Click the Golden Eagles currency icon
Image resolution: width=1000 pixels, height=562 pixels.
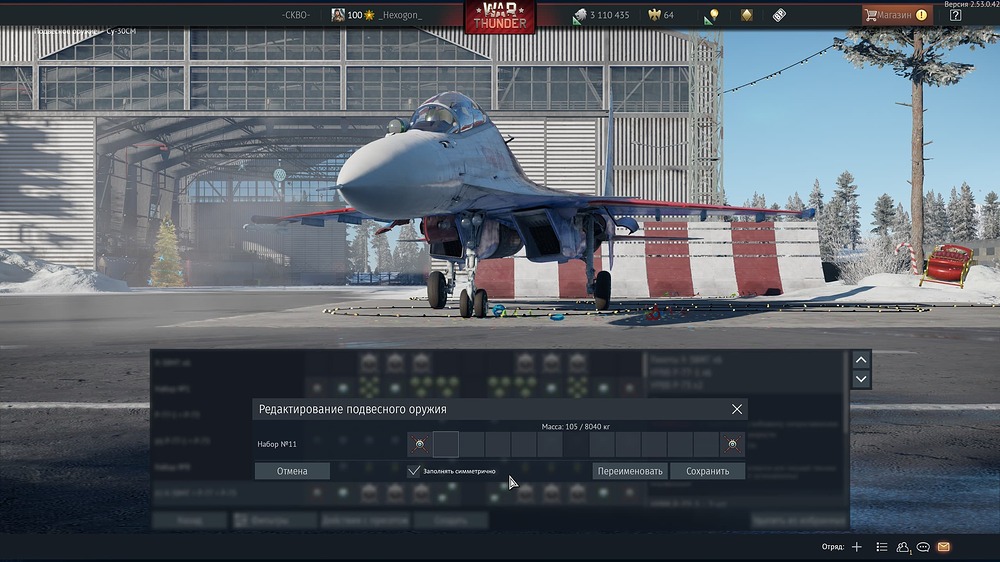click(x=655, y=15)
